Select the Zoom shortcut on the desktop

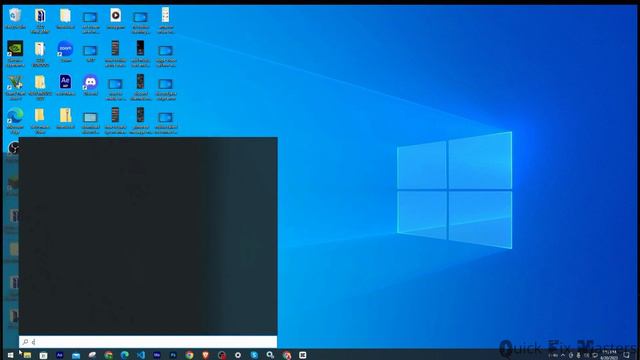[x=65, y=51]
